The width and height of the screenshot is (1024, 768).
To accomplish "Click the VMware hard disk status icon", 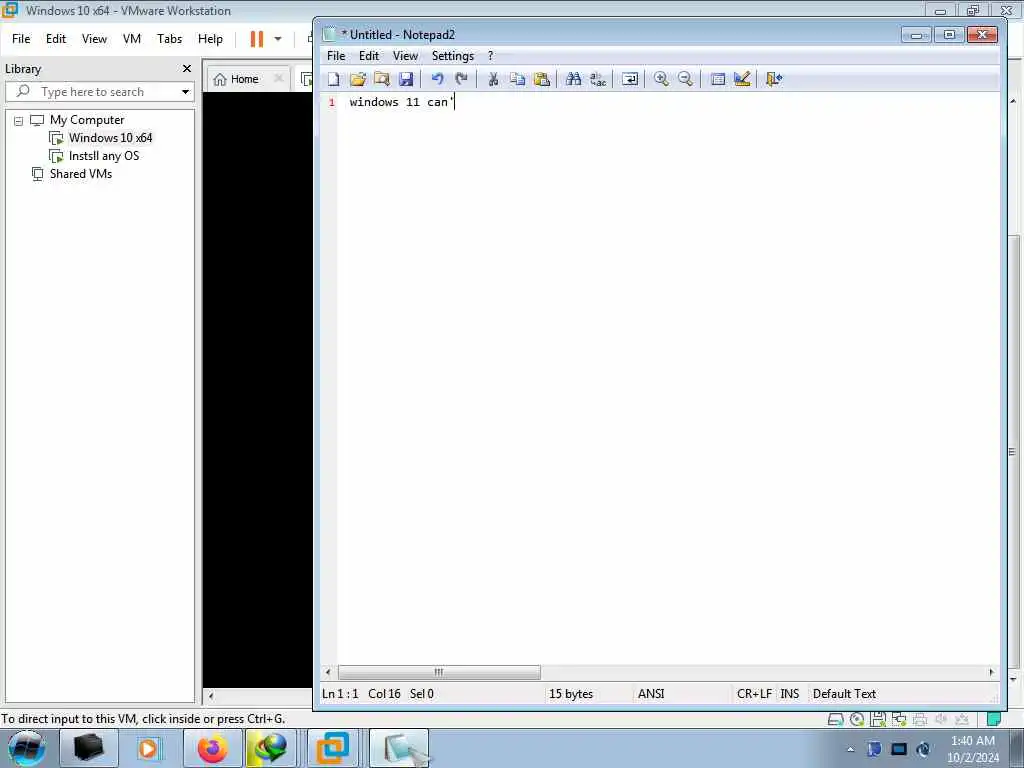I will [x=835, y=719].
